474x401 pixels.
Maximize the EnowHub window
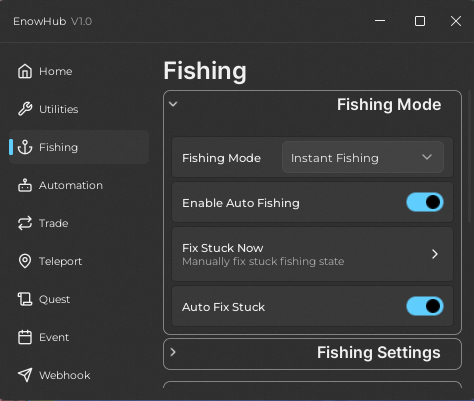[420, 21]
